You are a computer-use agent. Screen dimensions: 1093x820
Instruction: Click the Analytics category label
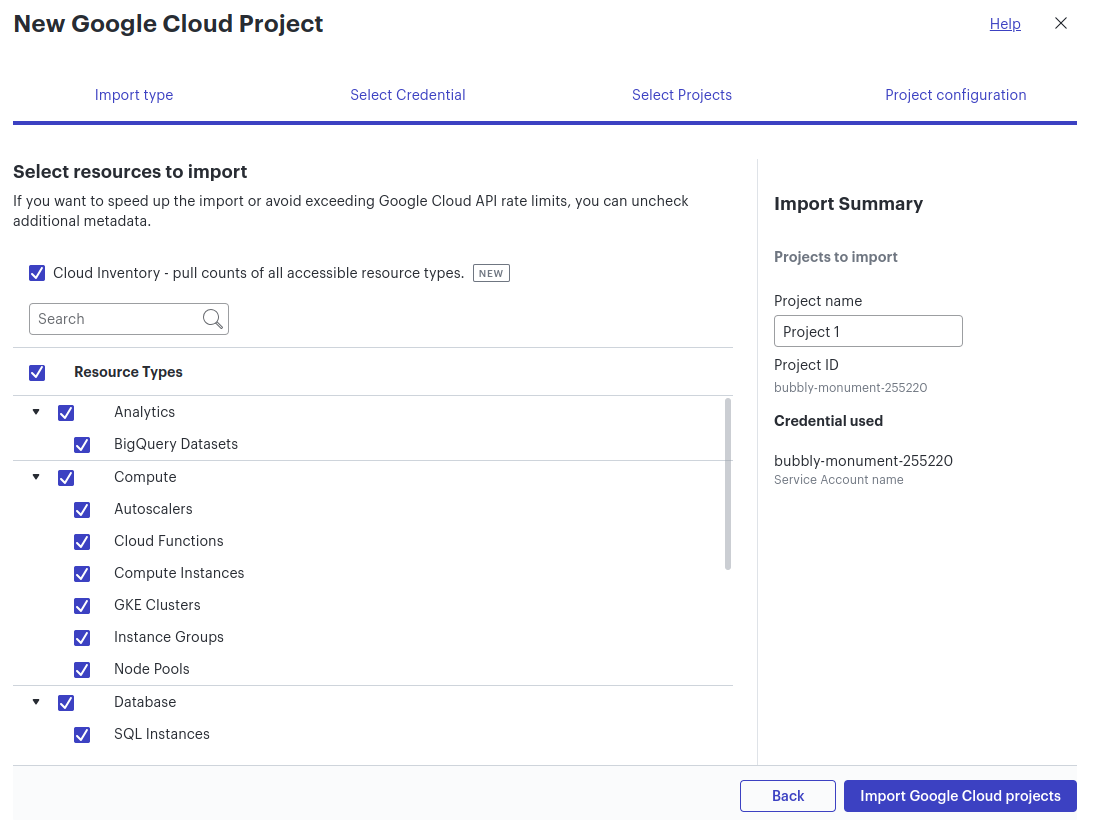[144, 412]
